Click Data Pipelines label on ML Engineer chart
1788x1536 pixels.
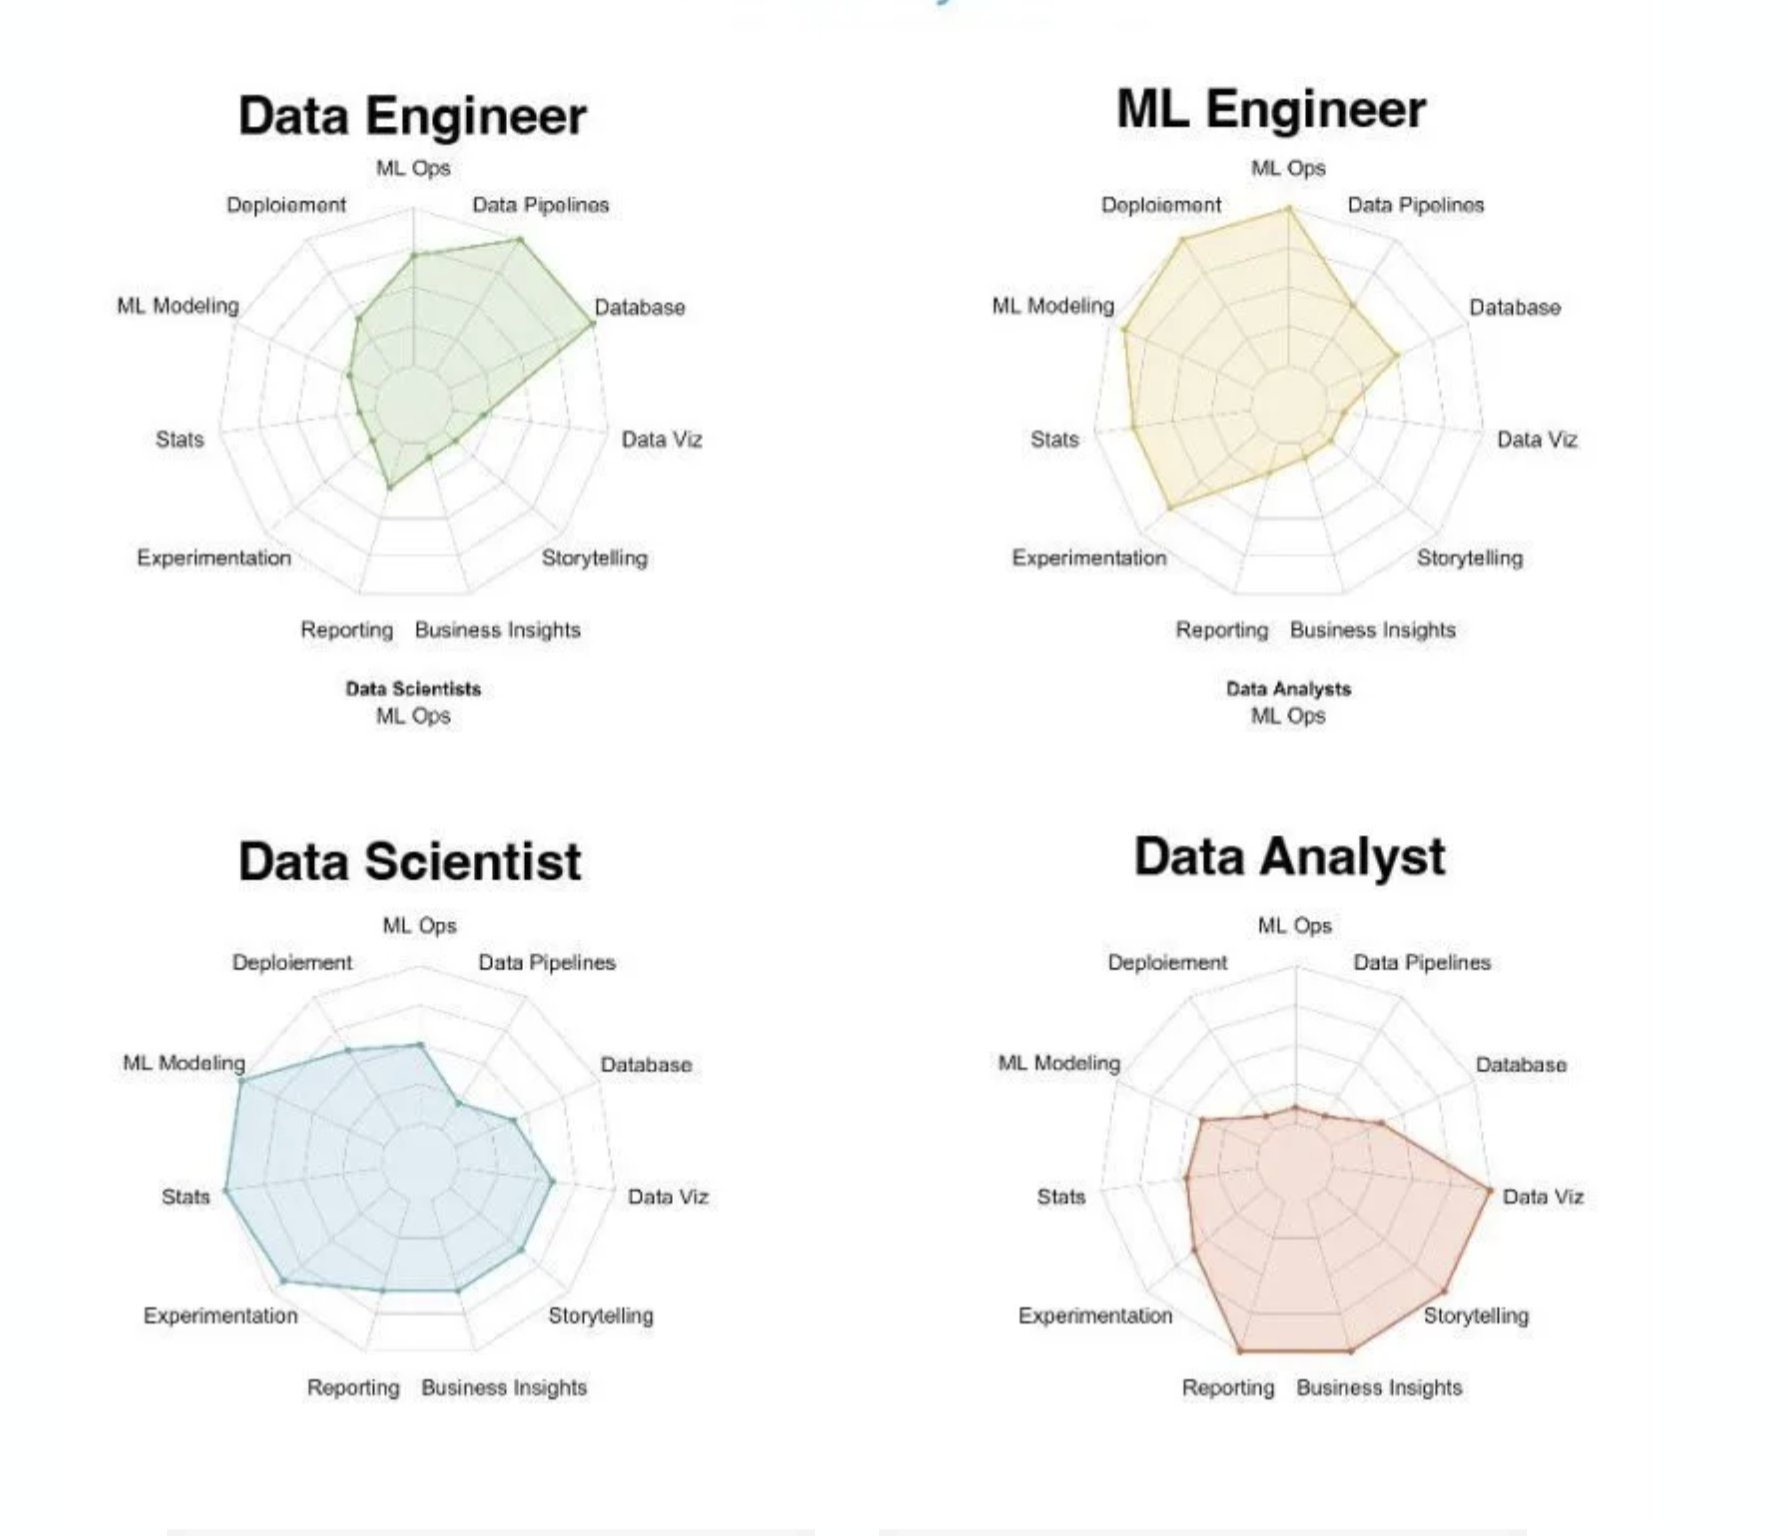[x=1415, y=205]
